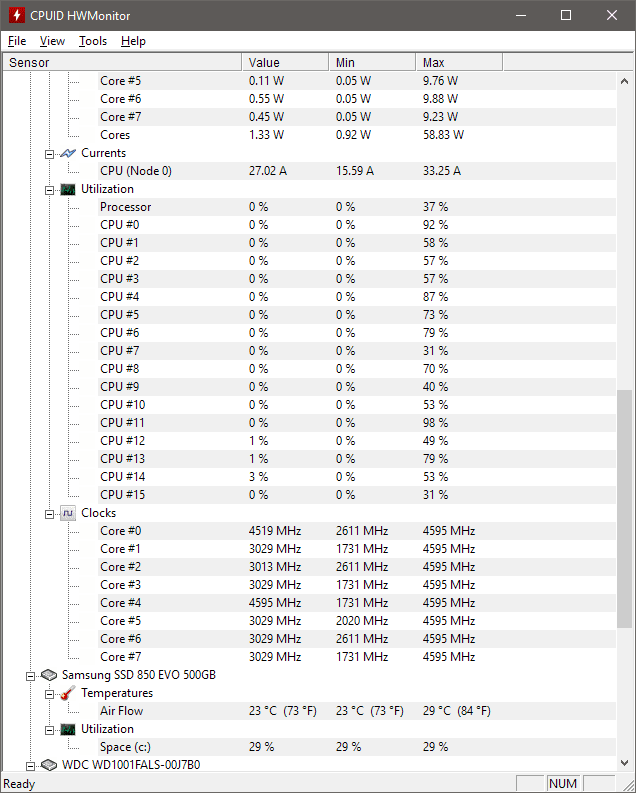Click the SSD Utilization chip icon
The image size is (636, 793).
tap(68, 729)
